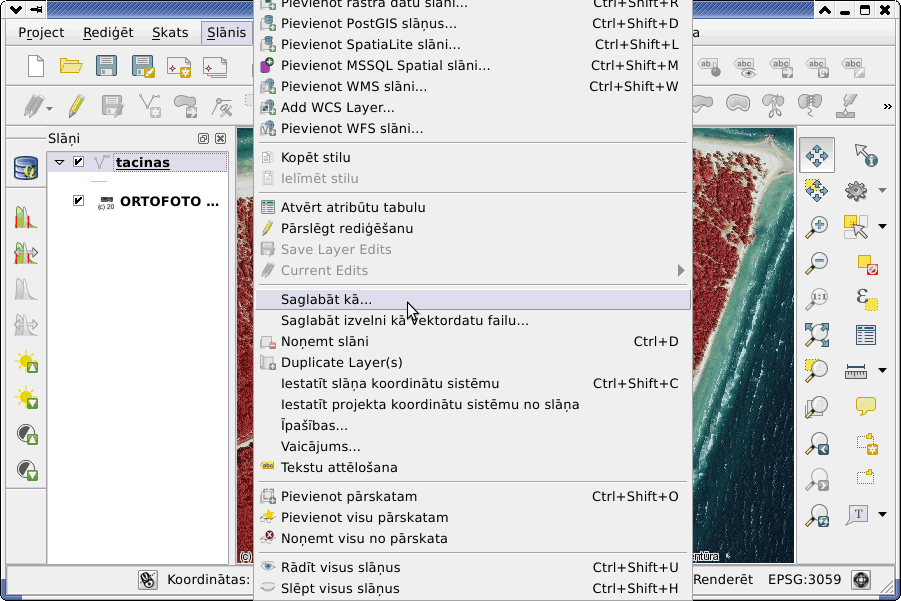Open the Current Edits toolbar dropdown arrow
The image size is (901, 601).
point(49,108)
